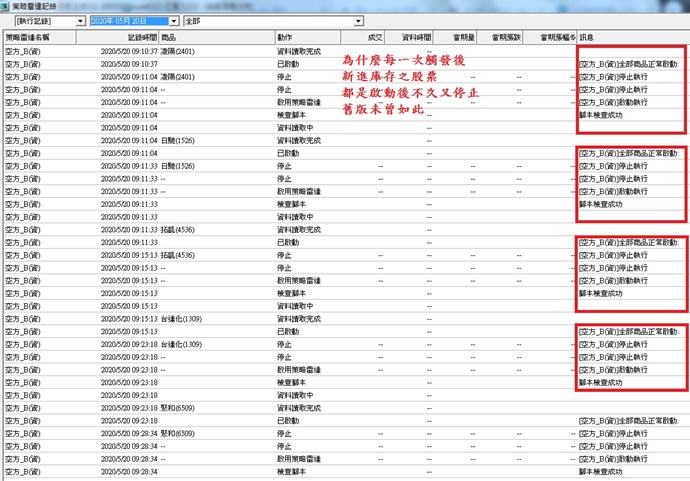Image resolution: width=690 pixels, height=481 pixels.
Task: Expand the 全部 filter dropdown
Action: [358, 20]
